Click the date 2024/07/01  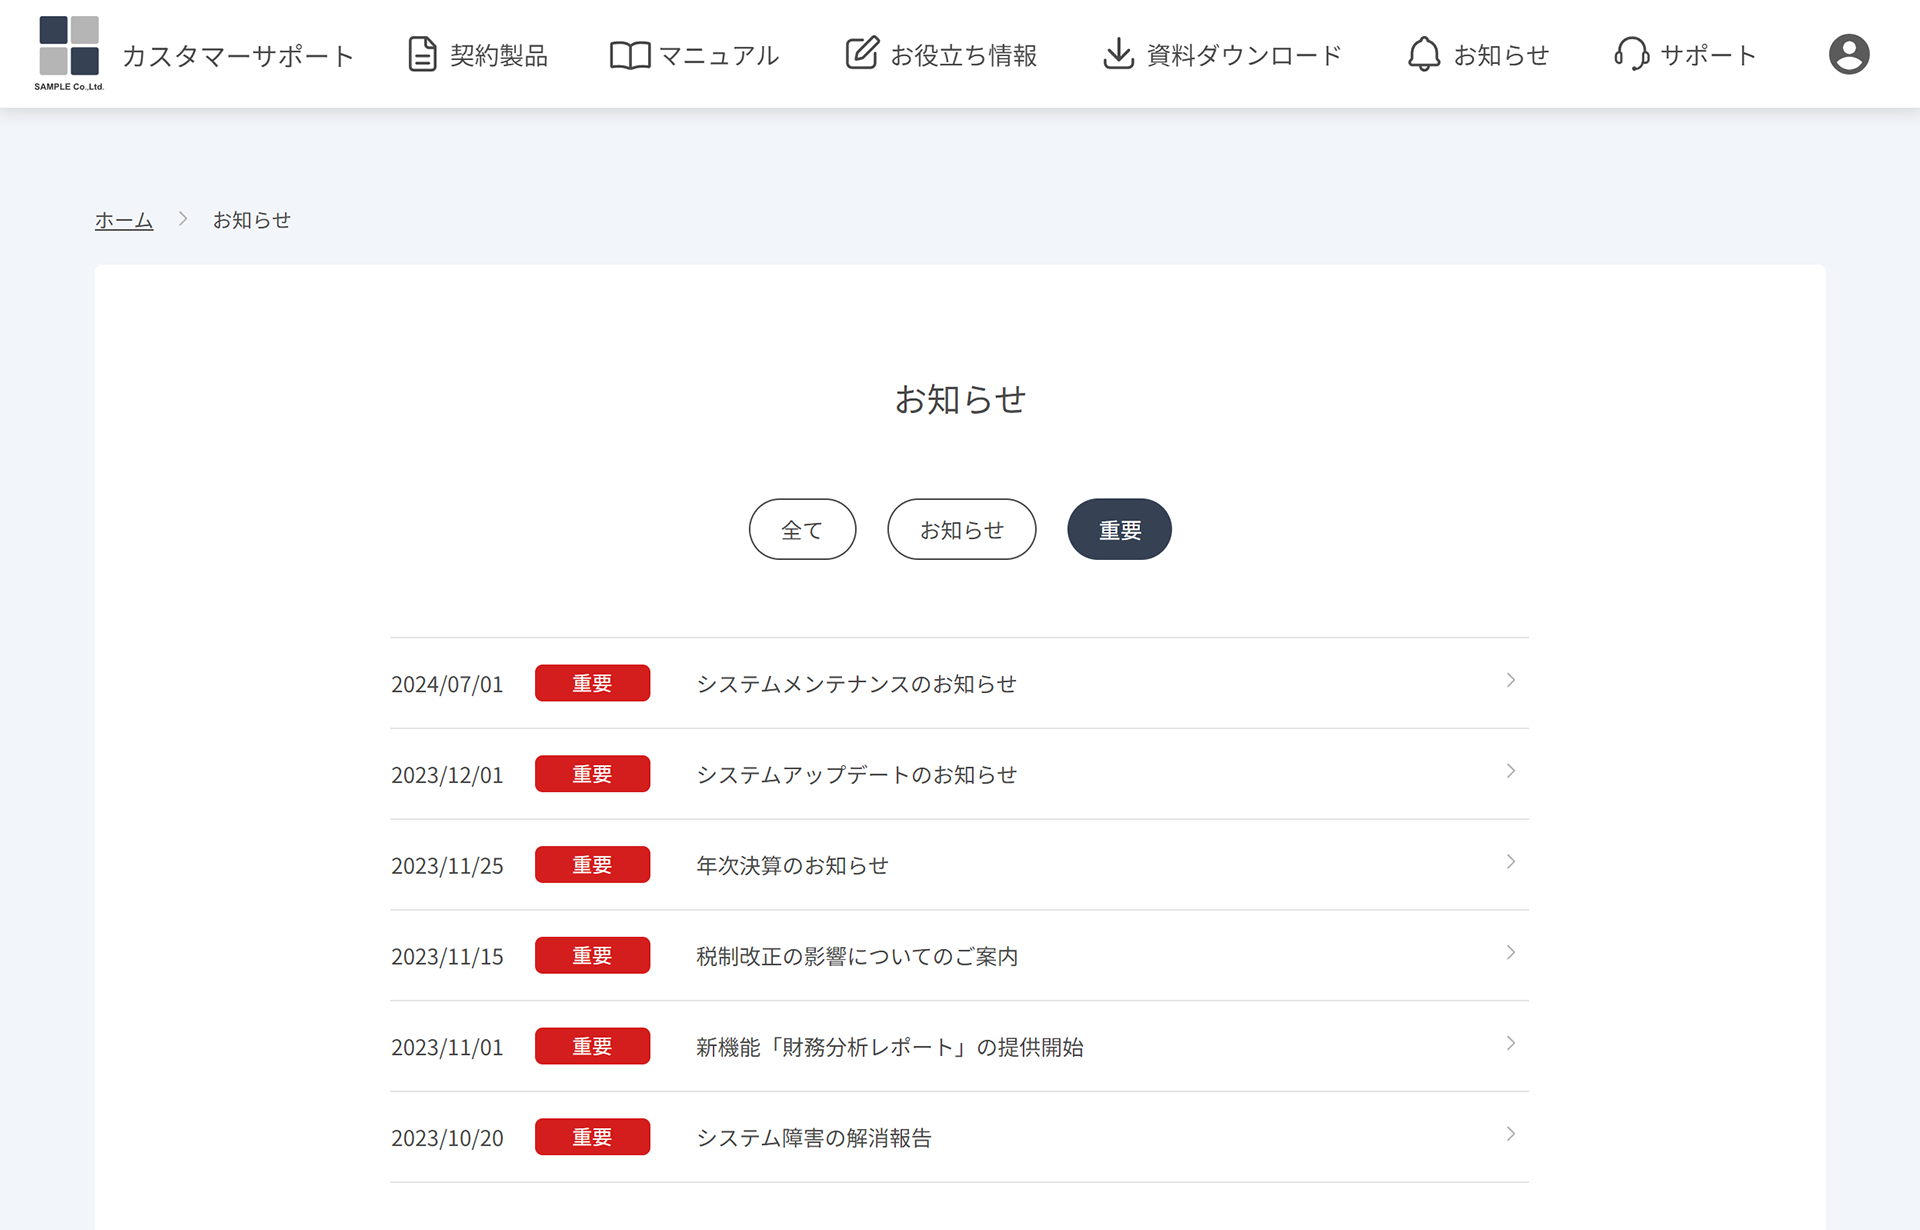[447, 684]
